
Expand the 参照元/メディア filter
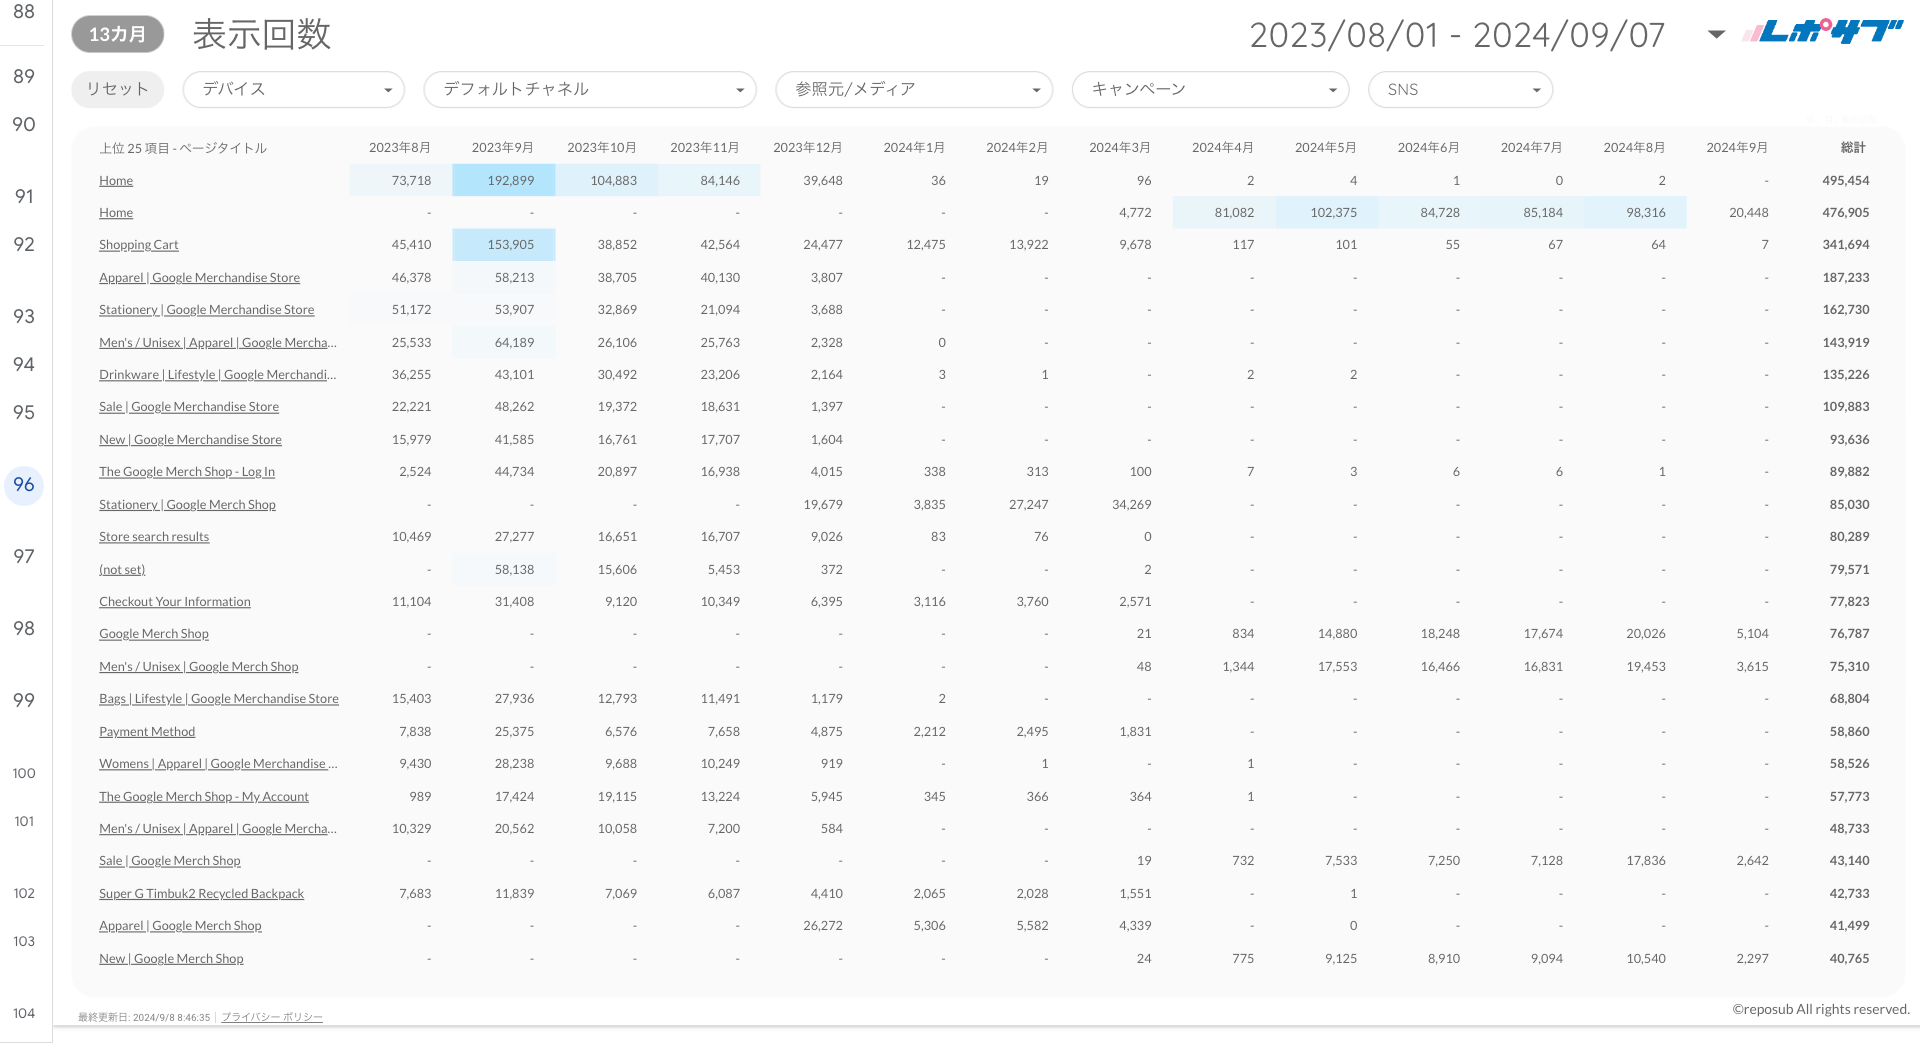click(913, 89)
